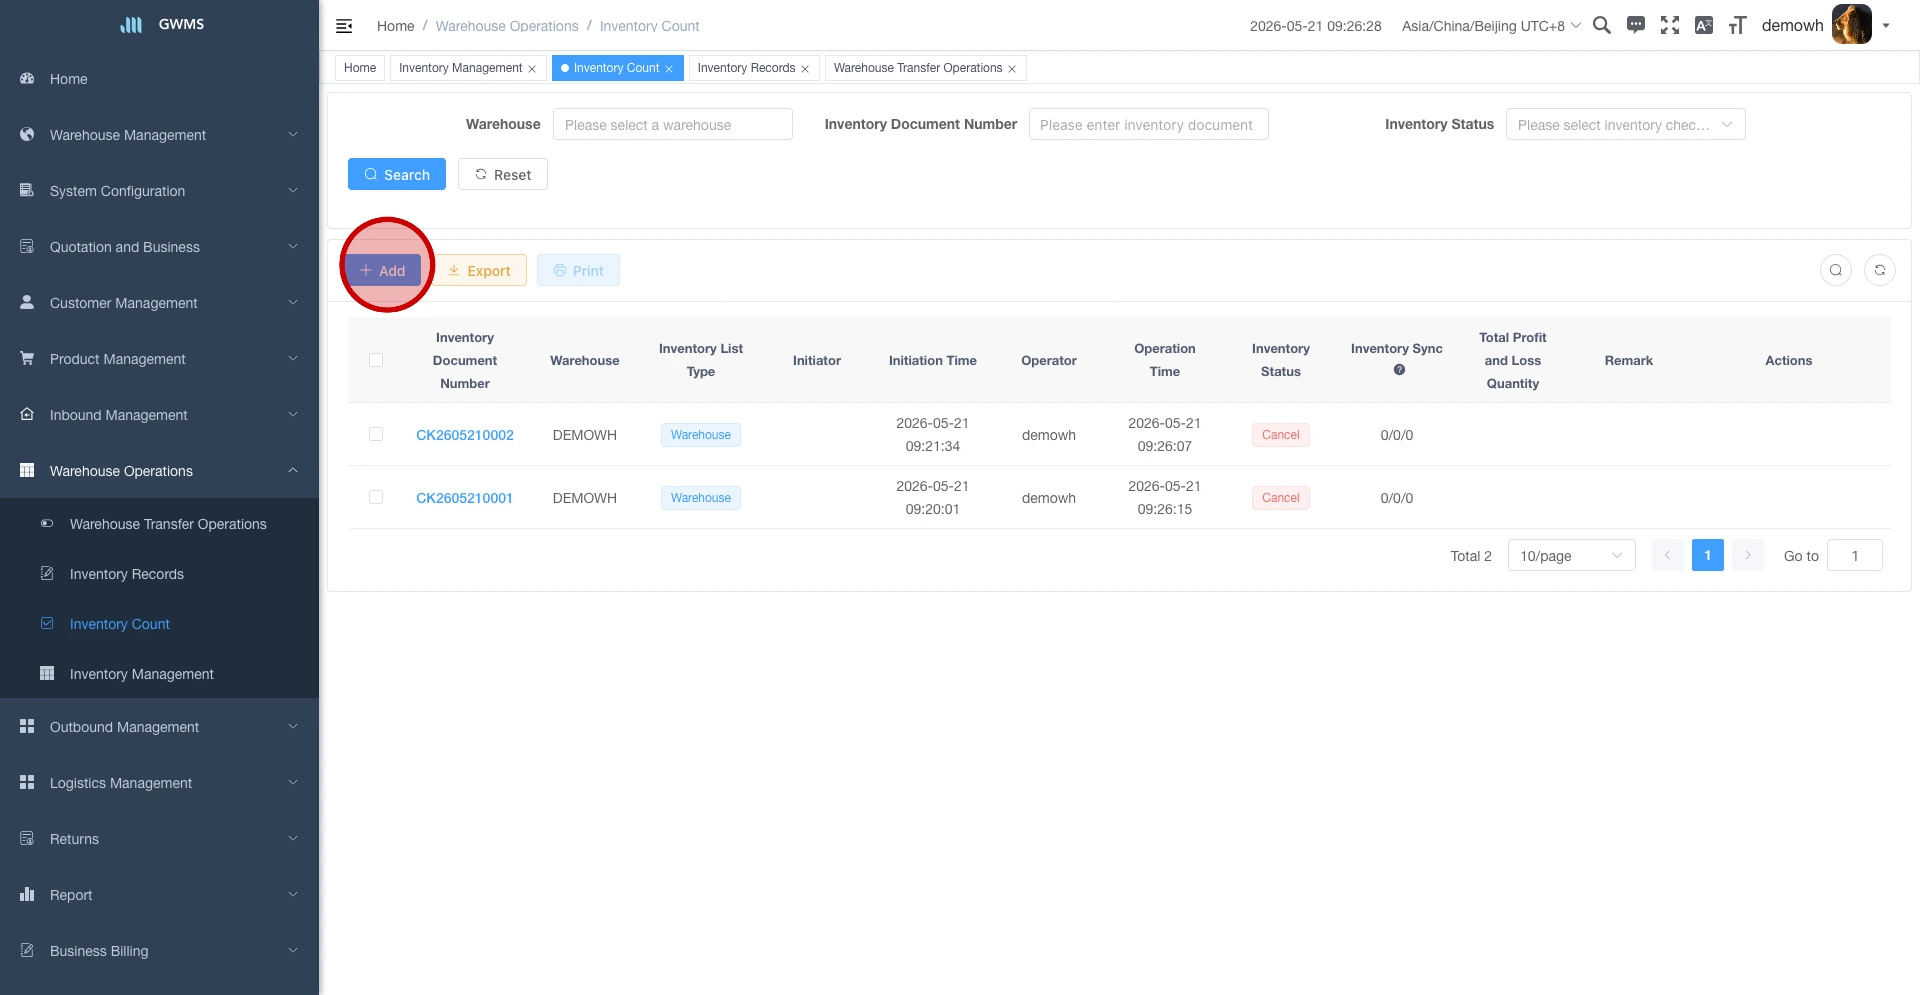Image resolution: width=1920 pixels, height=995 pixels.
Task: Check the row CK2605210001 checkbox
Action: (x=376, y=497)
